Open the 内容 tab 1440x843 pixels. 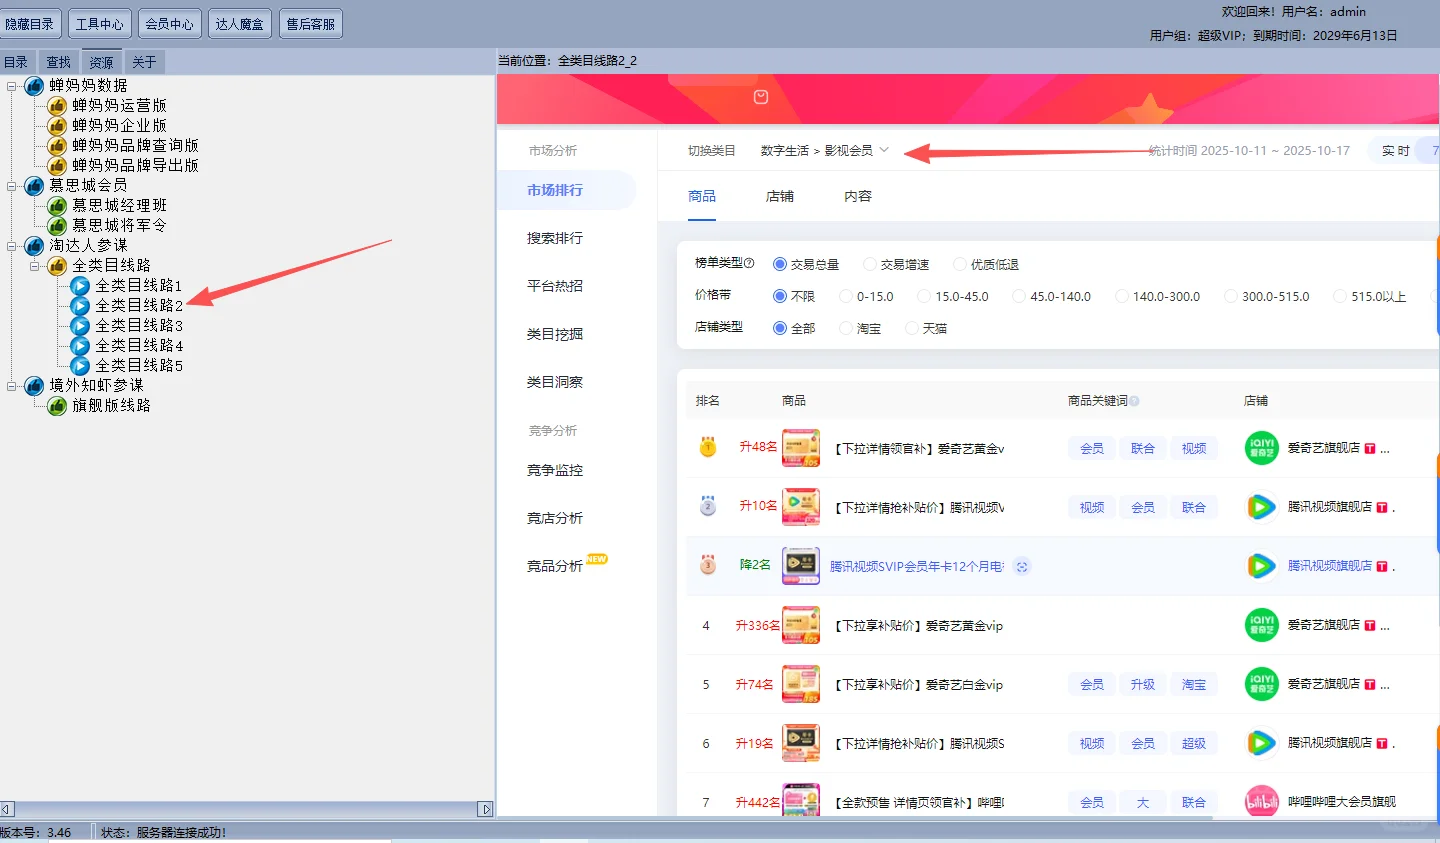click(858, 197)
